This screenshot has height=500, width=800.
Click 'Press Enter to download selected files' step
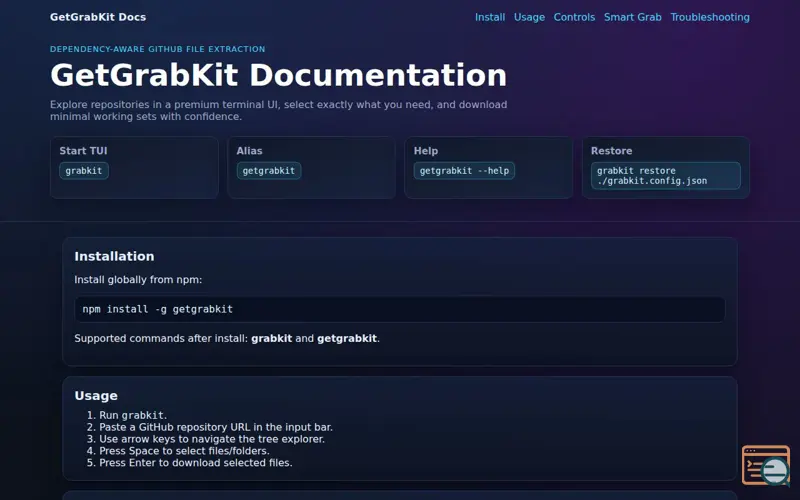click(195, 463)
